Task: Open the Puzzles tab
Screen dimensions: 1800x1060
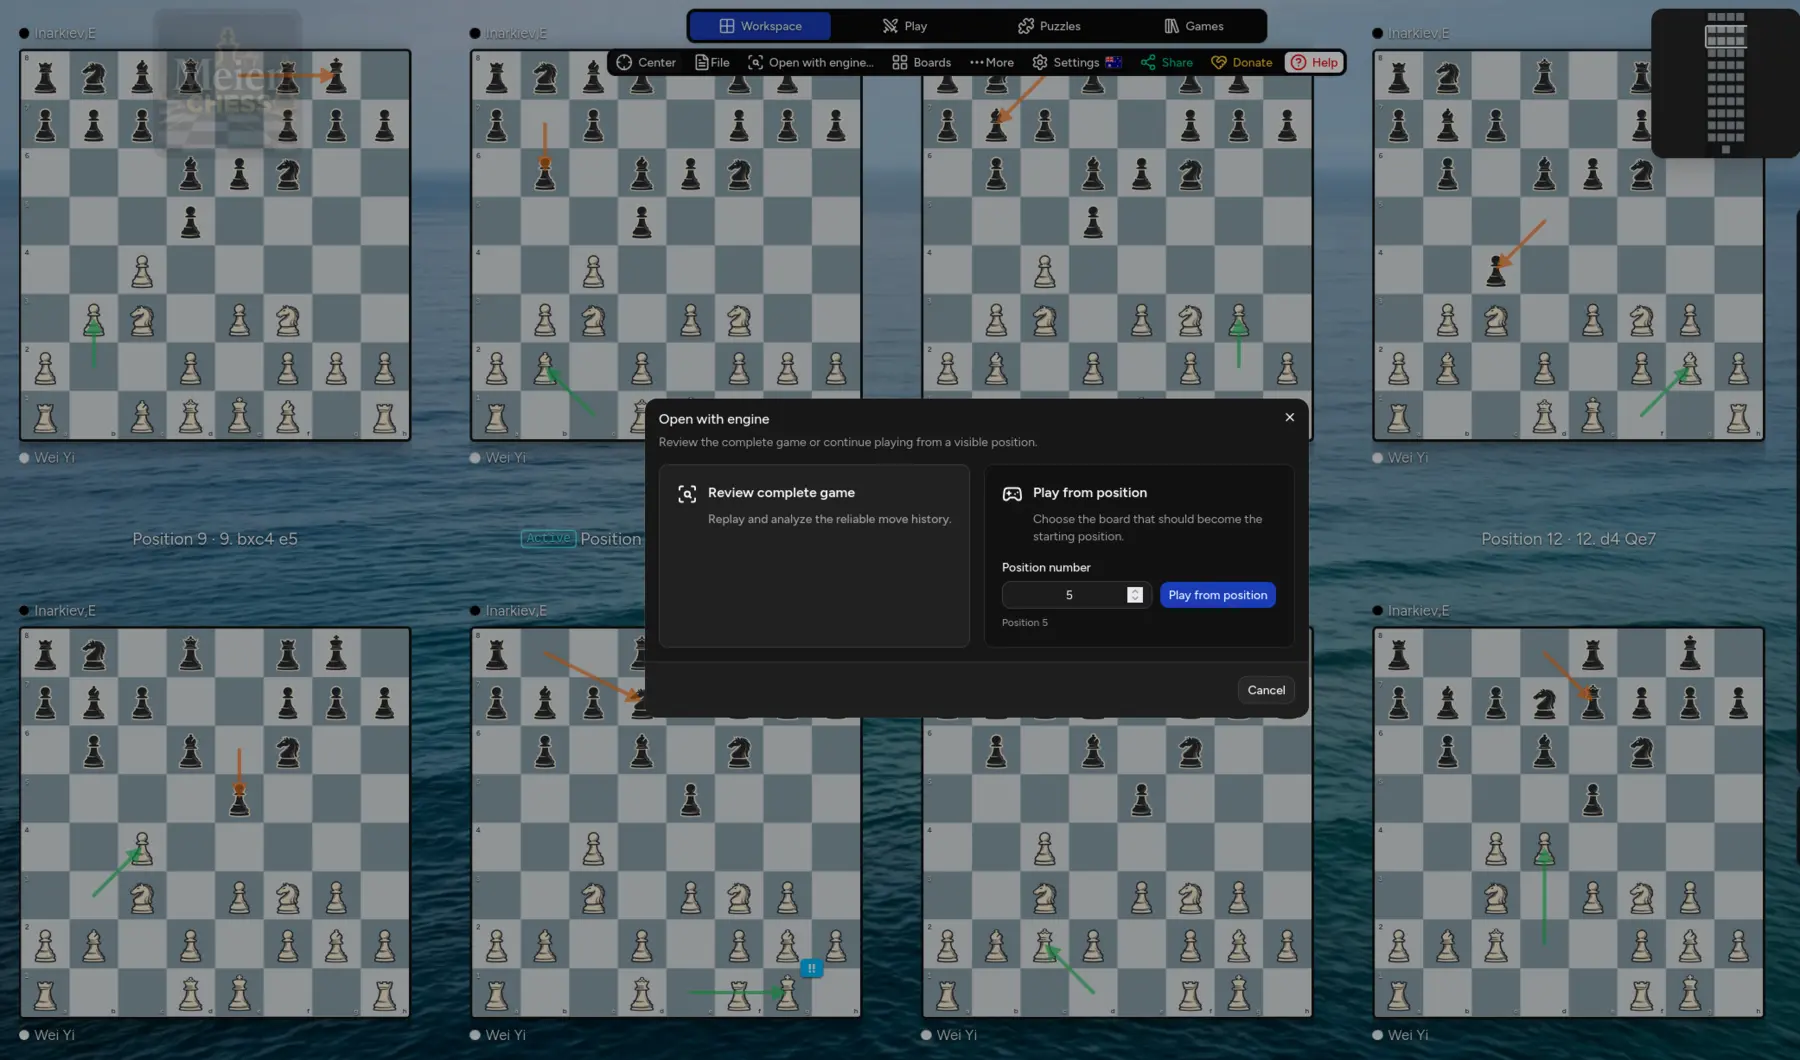Action: (1049, 26)
